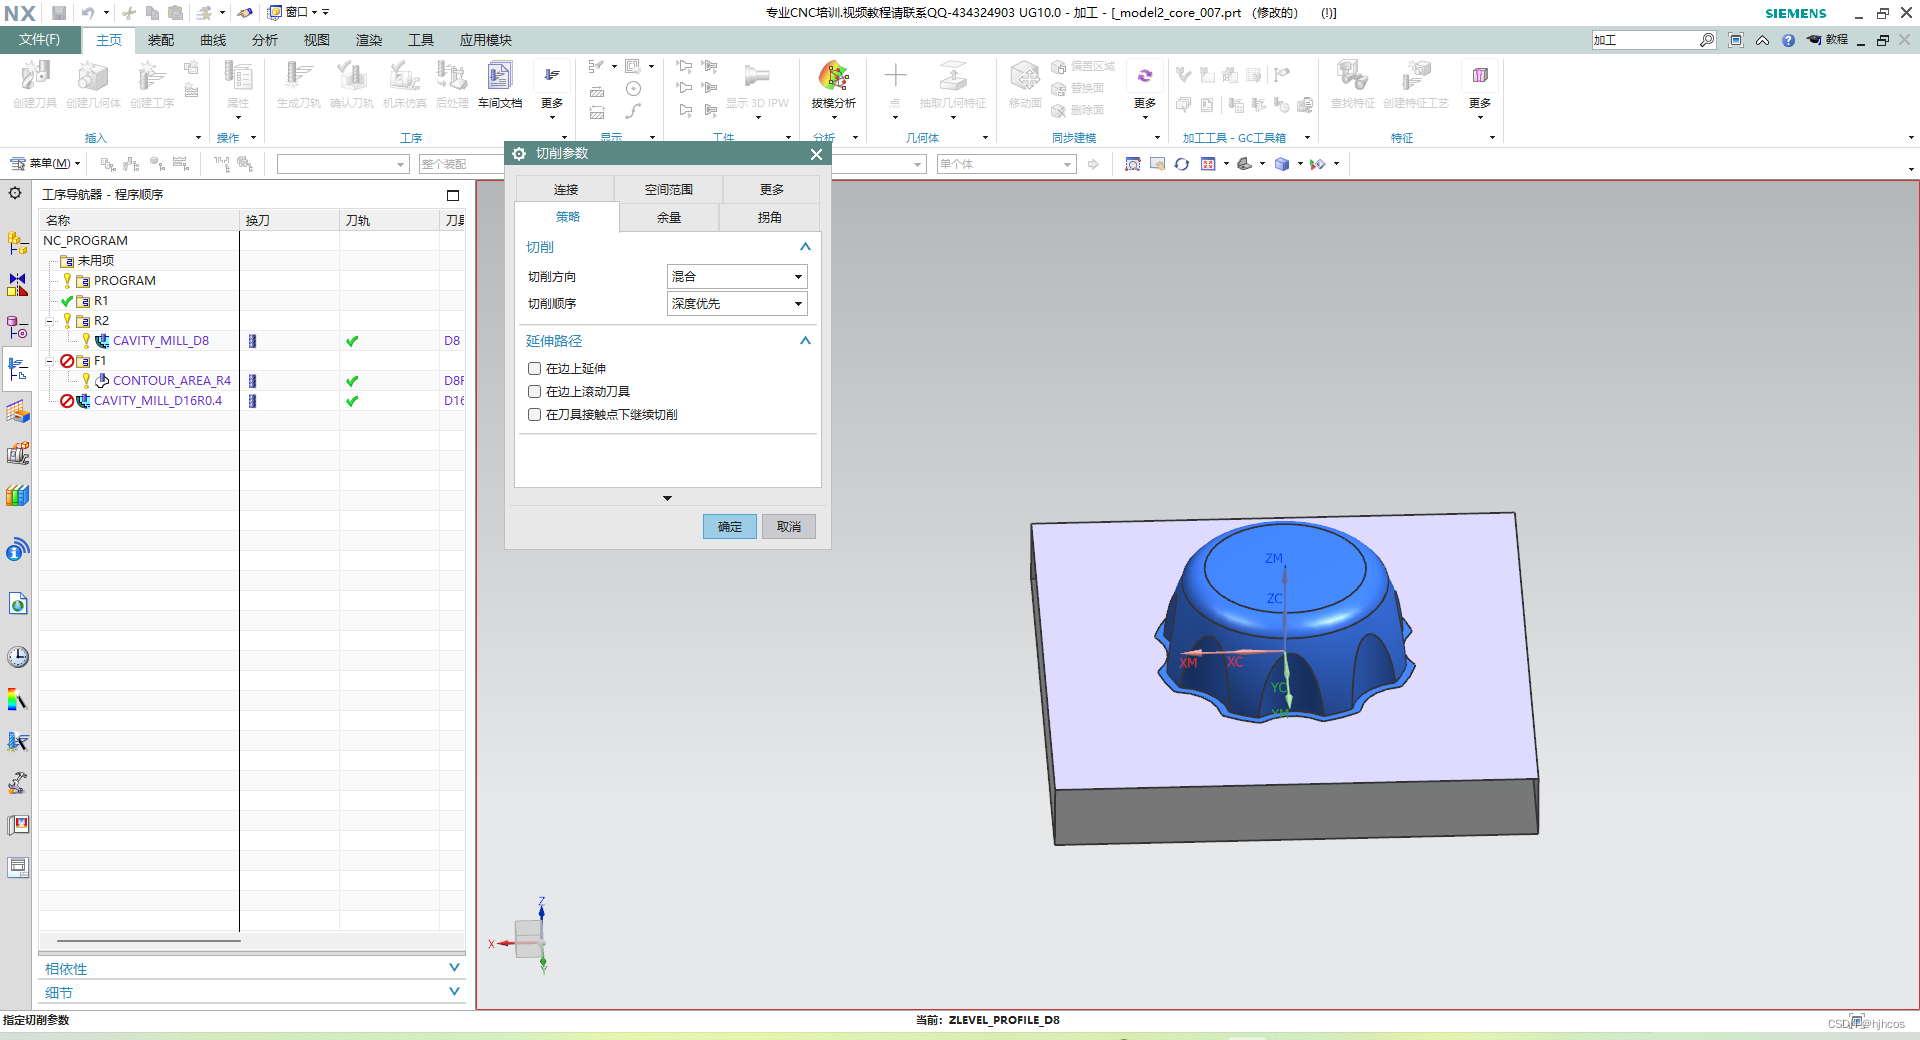This screenshot has width=1920, height=1040.
Task: Select CAVITY_MILL_D8 operation in navigator
Action: tap(161, 341)
